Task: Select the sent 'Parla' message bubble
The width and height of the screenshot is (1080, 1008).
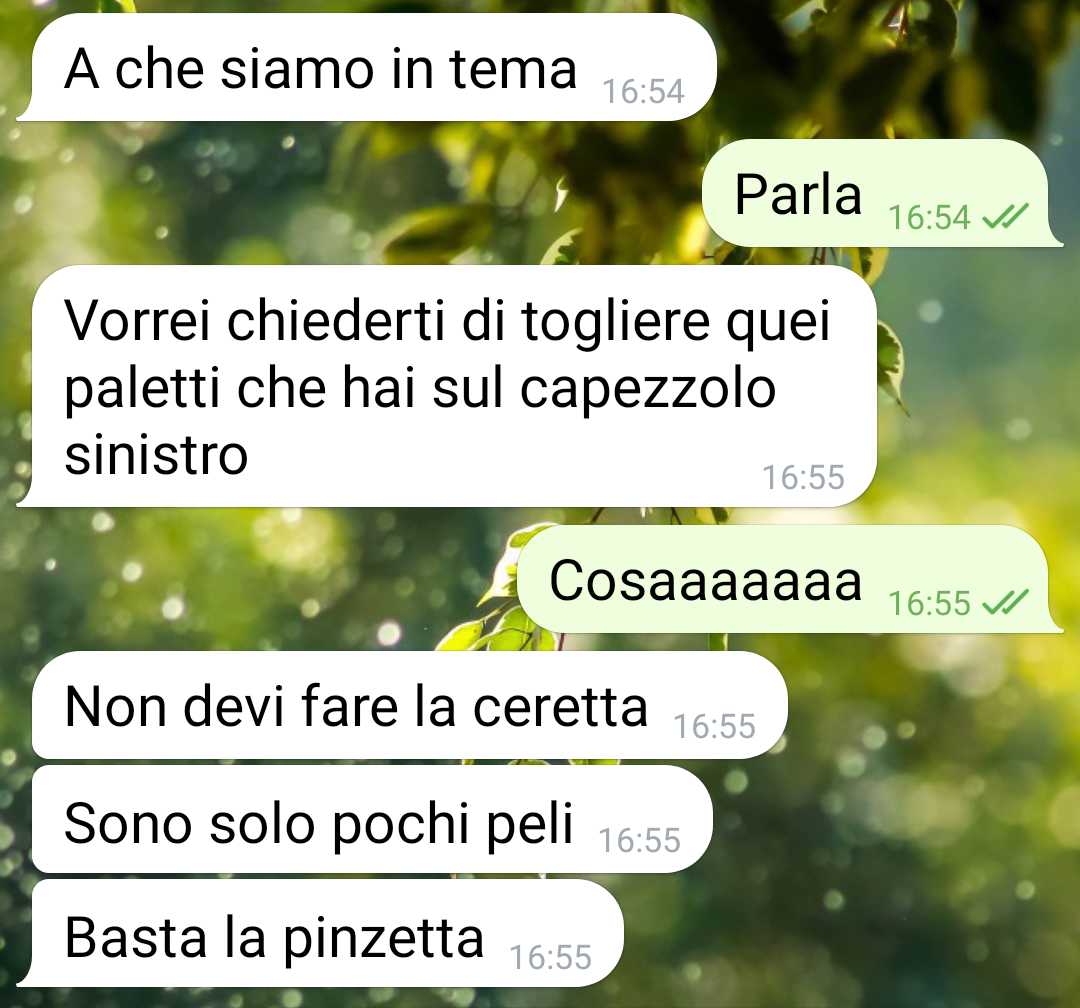Action: (881, 193)
